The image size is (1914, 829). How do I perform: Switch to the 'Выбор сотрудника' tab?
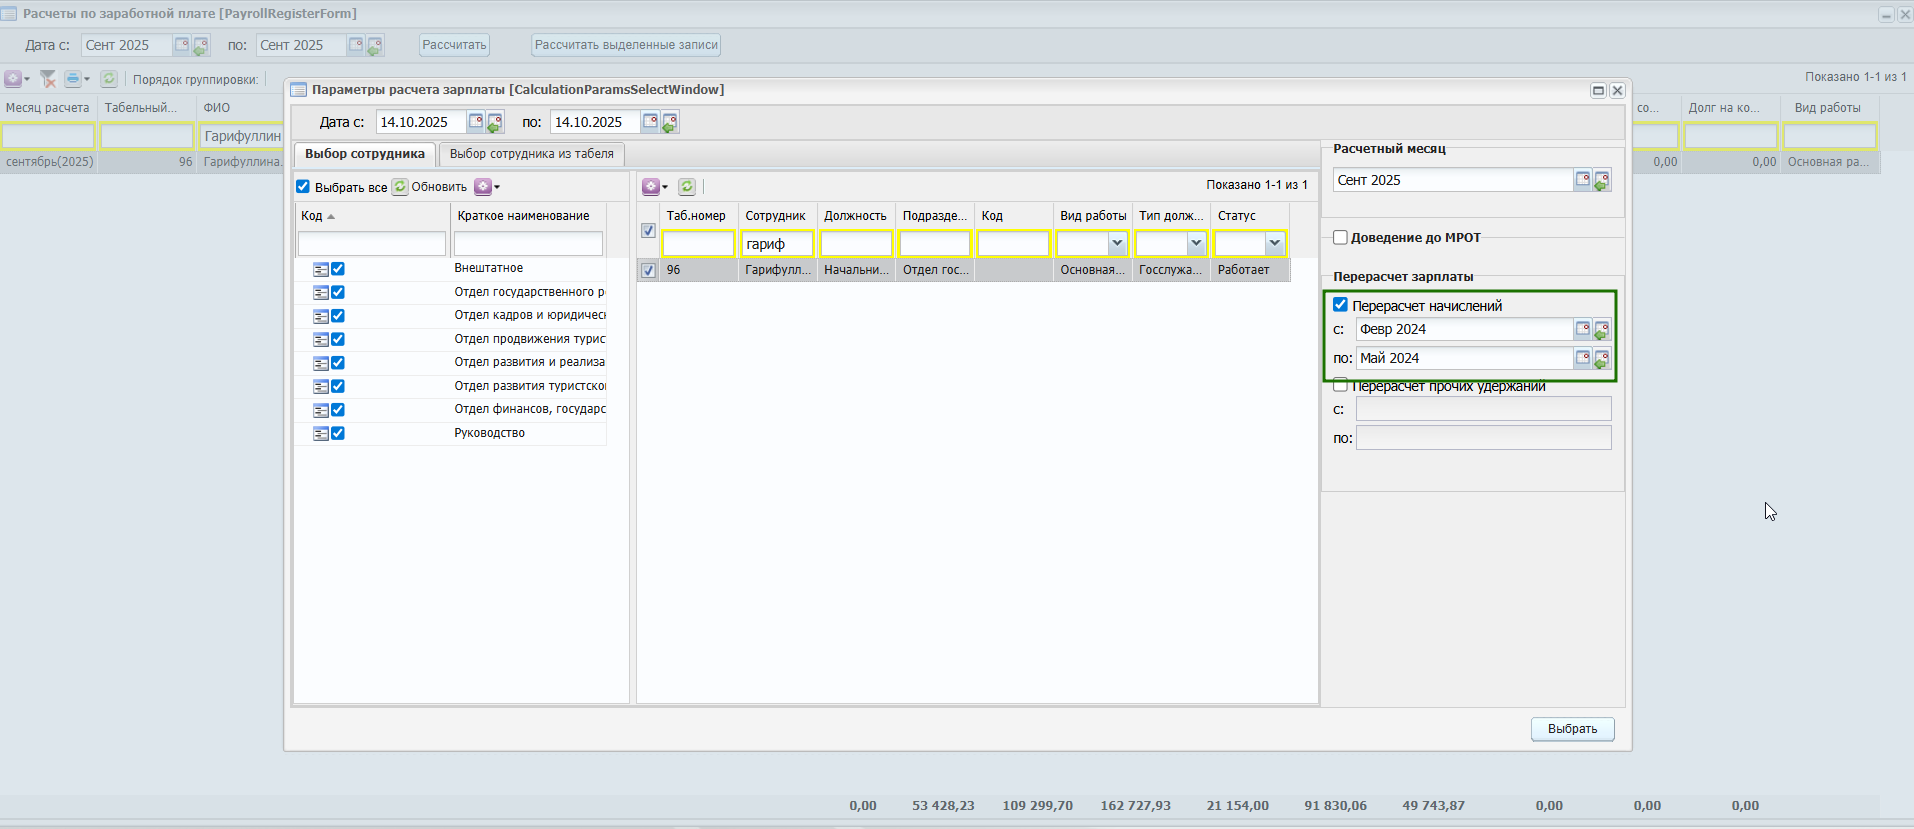(365, 154)
